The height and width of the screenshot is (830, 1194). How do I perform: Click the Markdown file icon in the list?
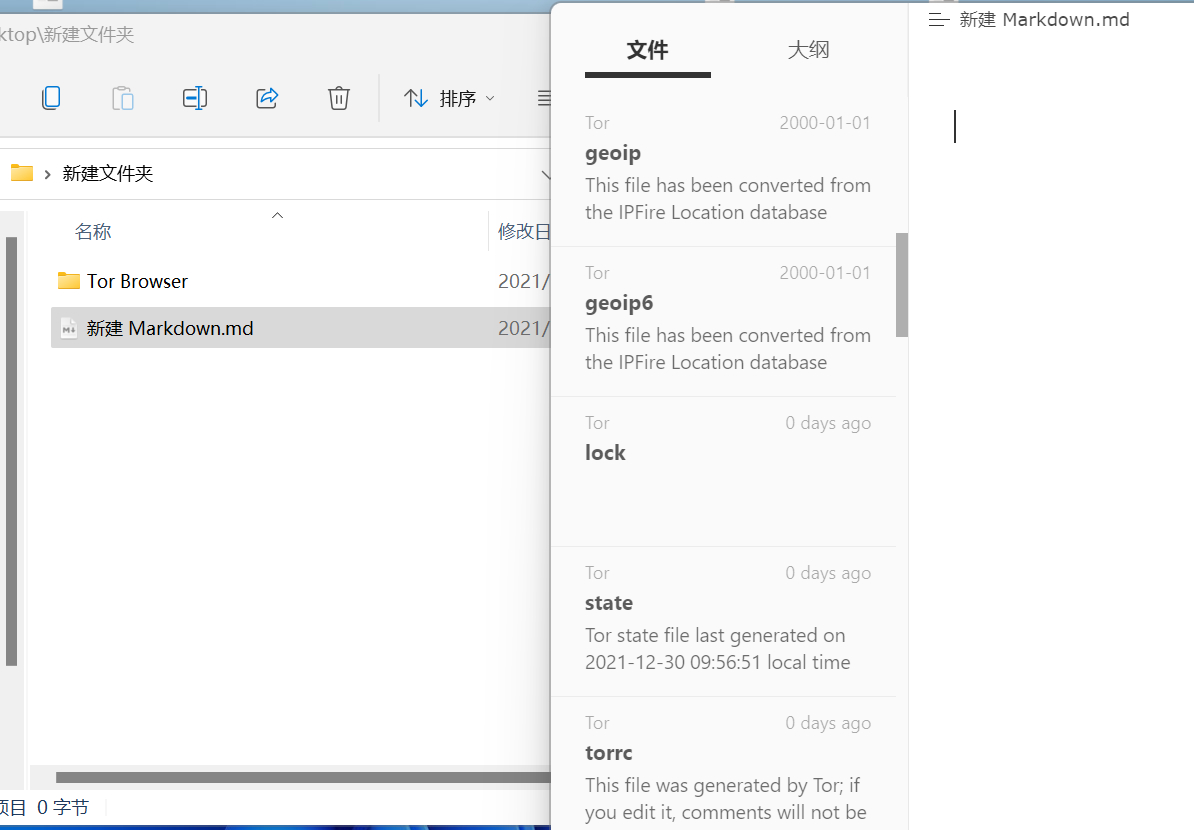tap(69, 328)
